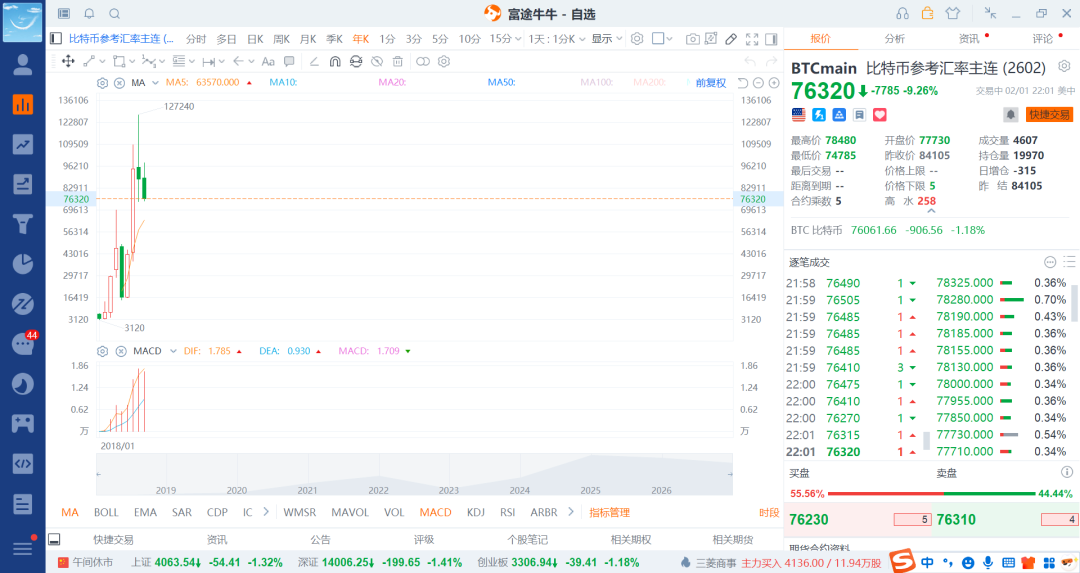The image size is (1080, 573).
Task: Toggle the chart layout square checkbox
Action: (658, 39)
